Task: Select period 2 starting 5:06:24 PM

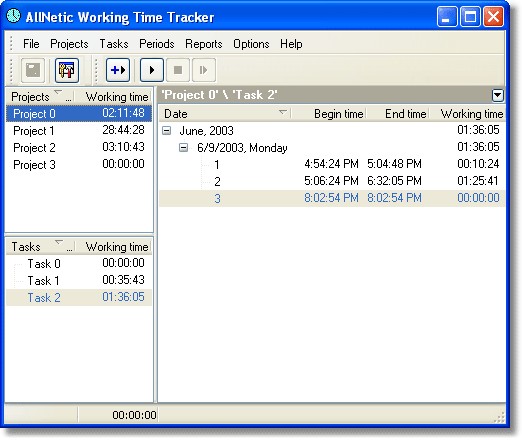Action: tap(332, 181)
